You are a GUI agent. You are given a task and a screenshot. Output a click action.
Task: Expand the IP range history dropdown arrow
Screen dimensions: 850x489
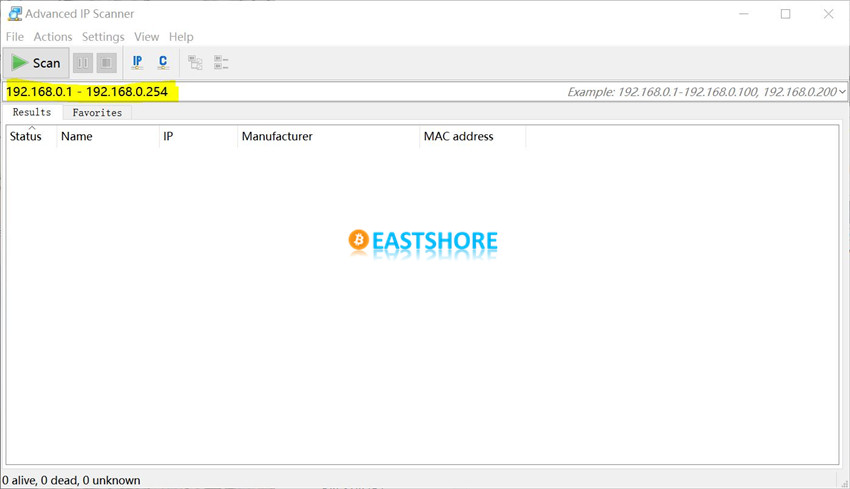(x=842, y=92)
